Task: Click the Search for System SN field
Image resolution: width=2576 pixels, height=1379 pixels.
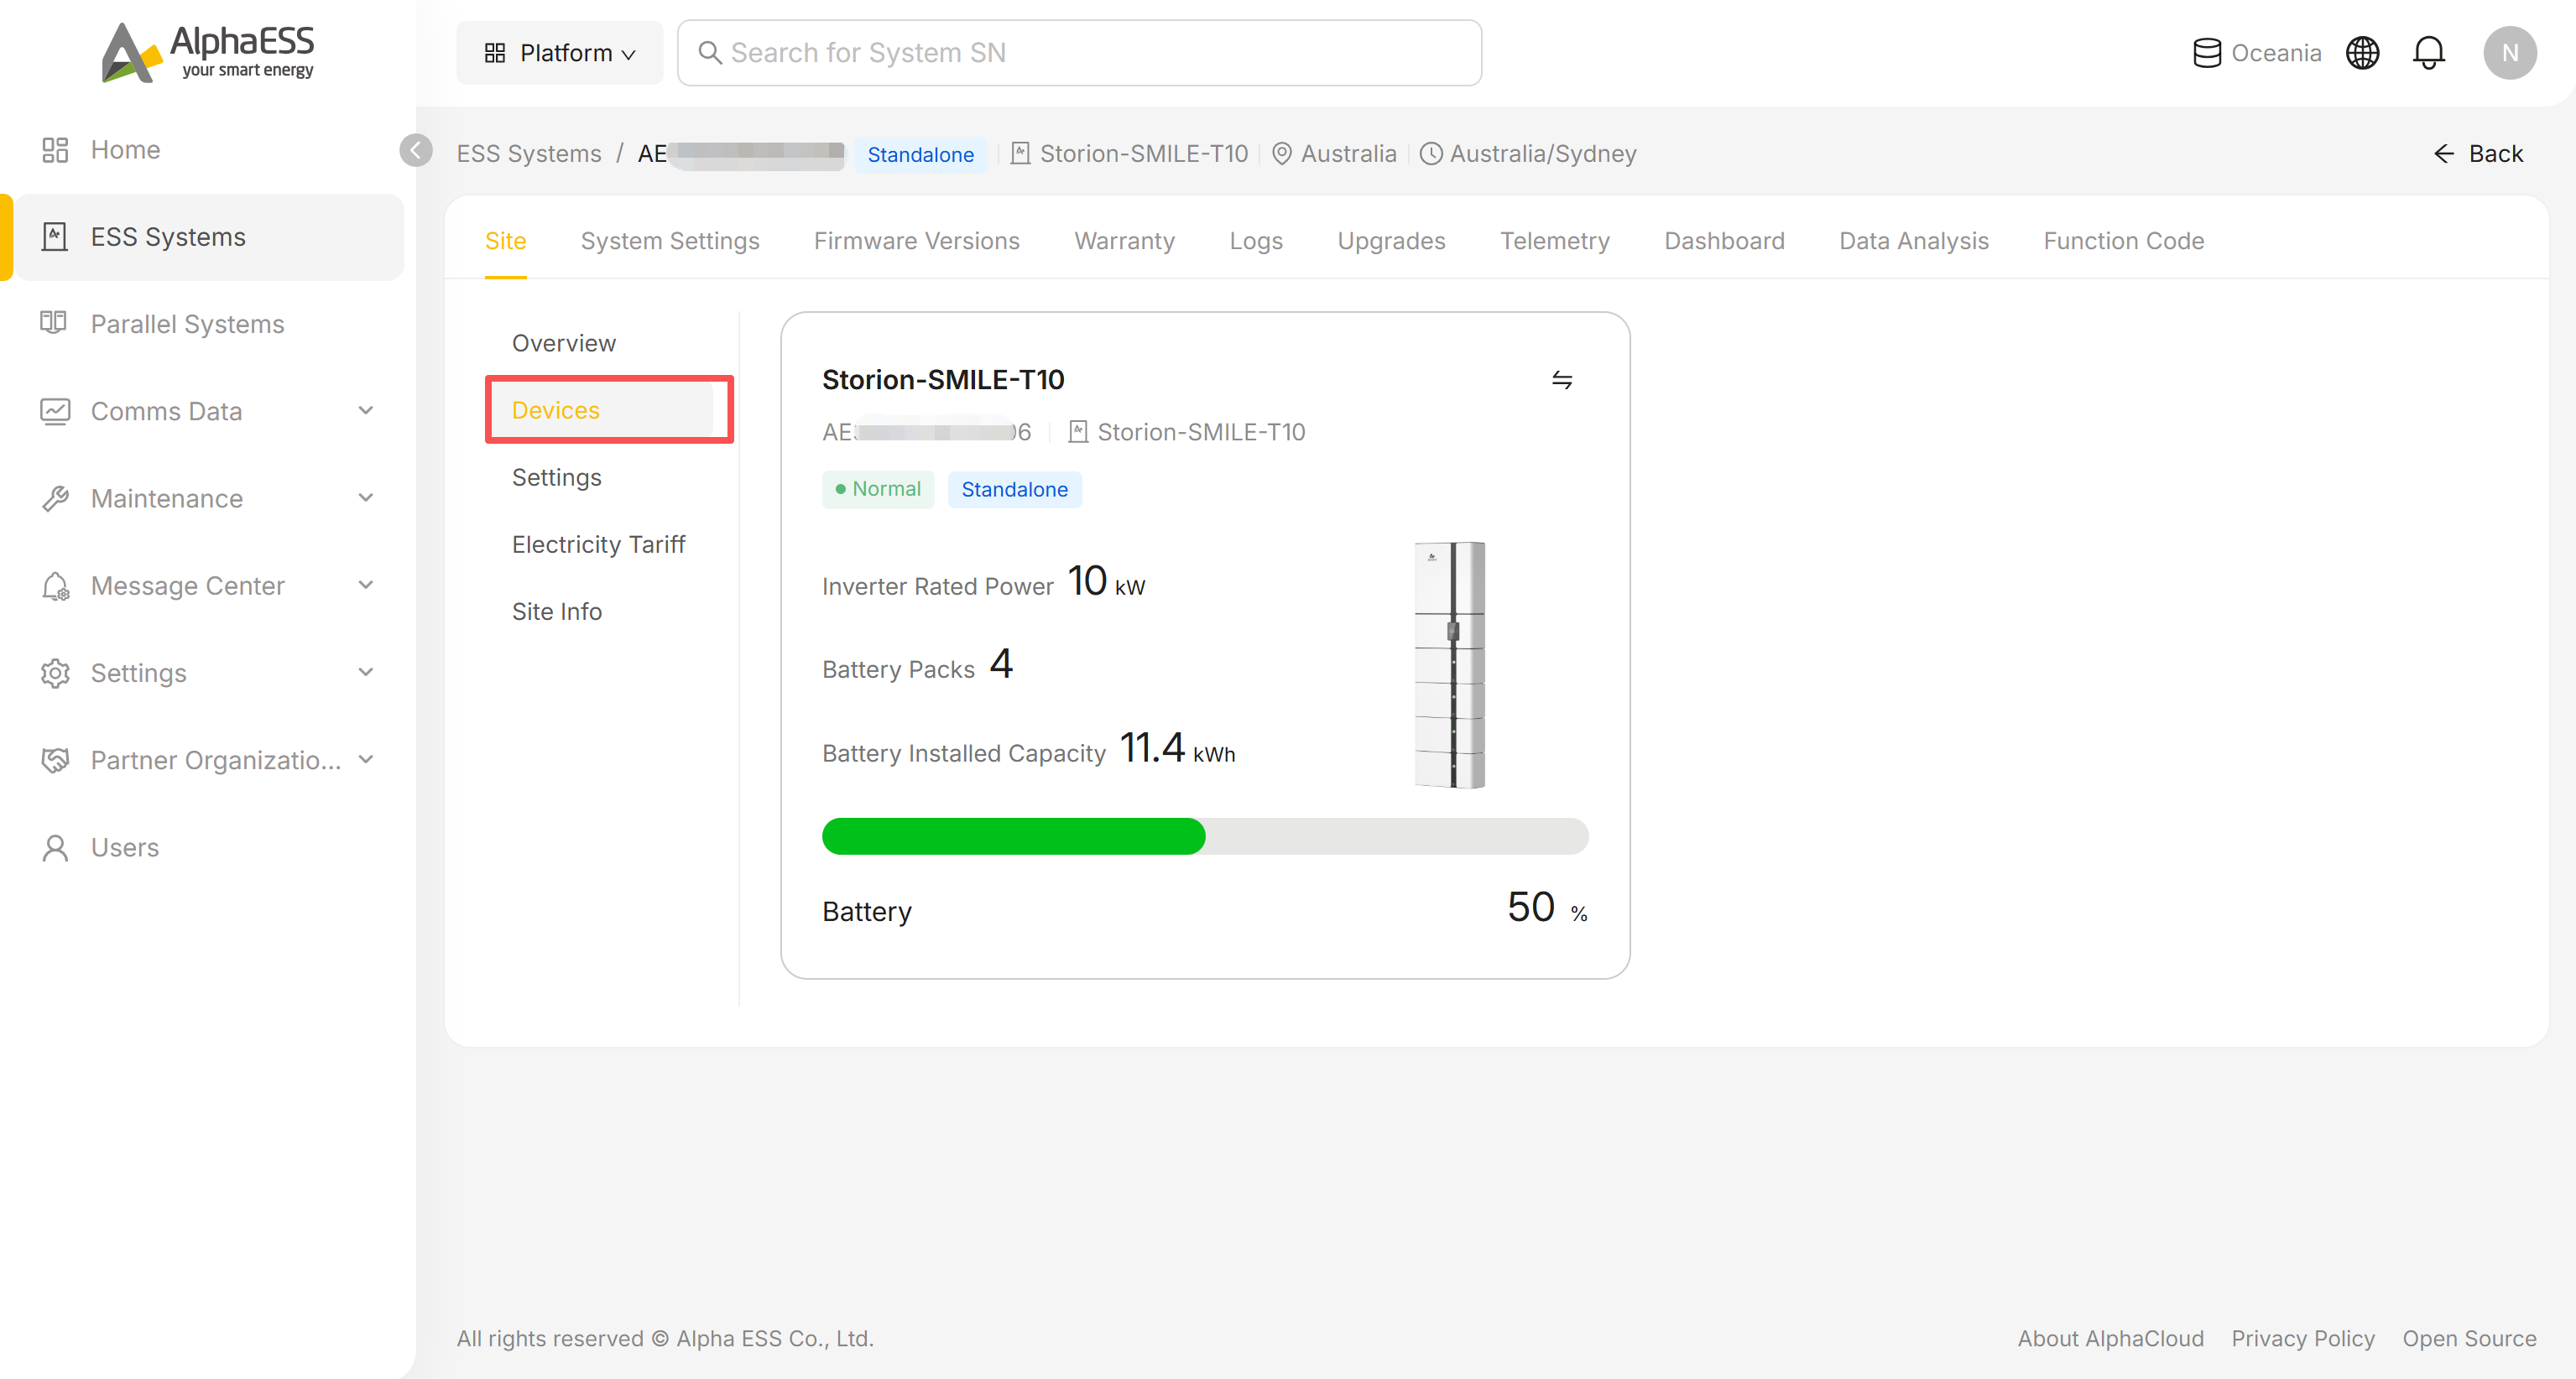Action: click(x=1079, y=53)
